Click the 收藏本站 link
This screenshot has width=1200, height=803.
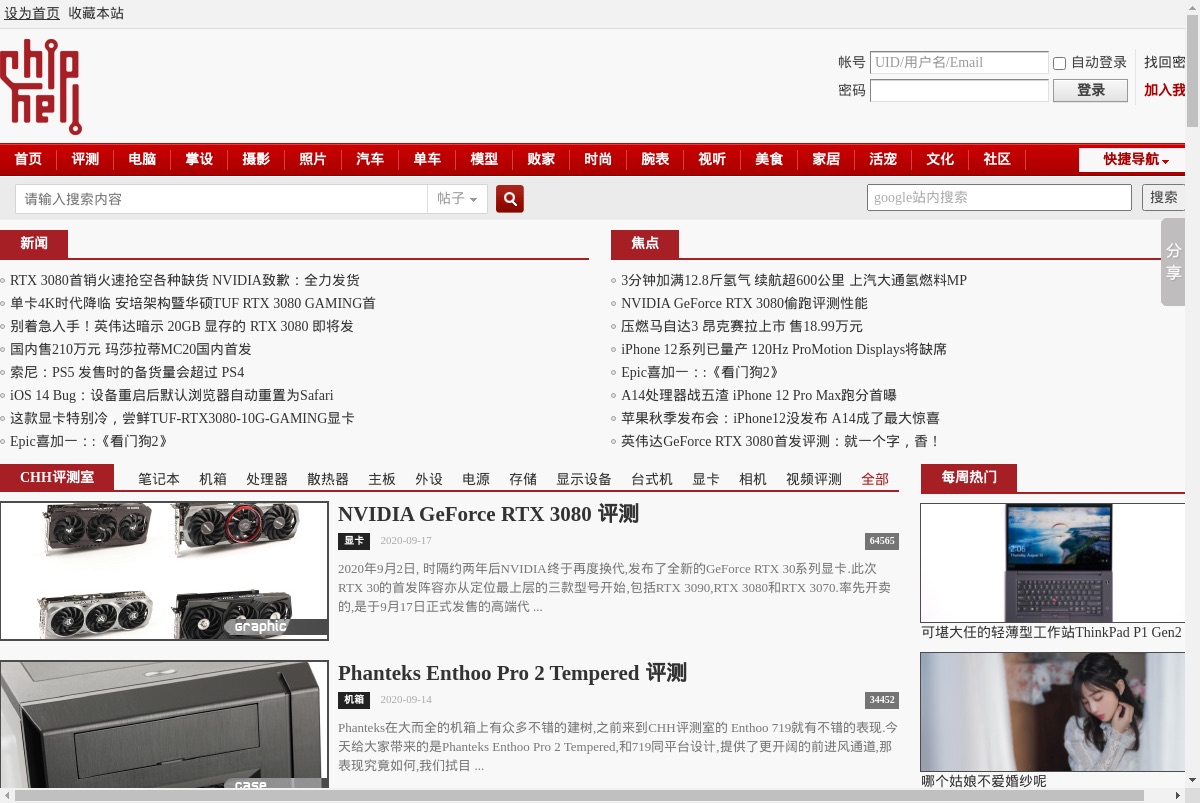(x=96, y=13)
